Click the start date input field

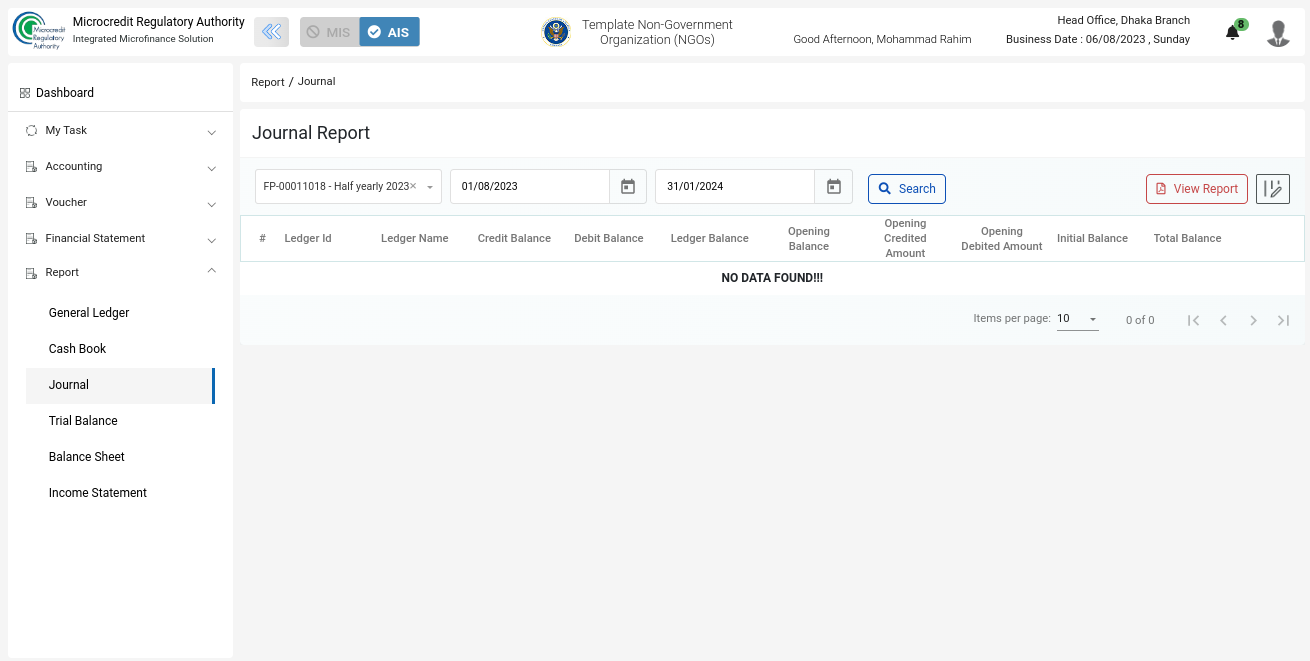529,187
